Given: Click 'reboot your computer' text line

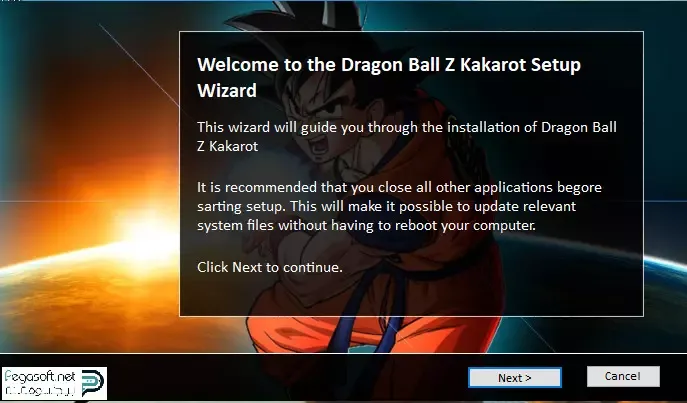Looking at the screenshot, I should coord(366,226).
